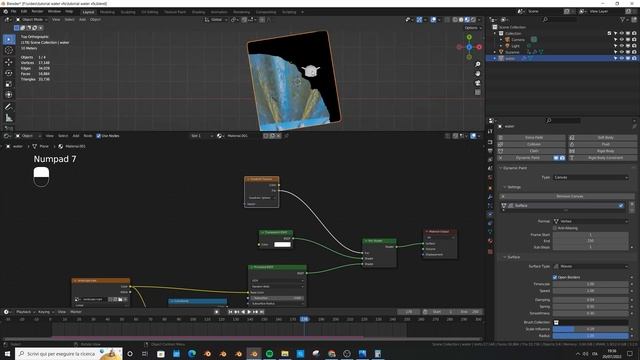
Task: Open the Global transform orientation dropdown
Action: 216,20
